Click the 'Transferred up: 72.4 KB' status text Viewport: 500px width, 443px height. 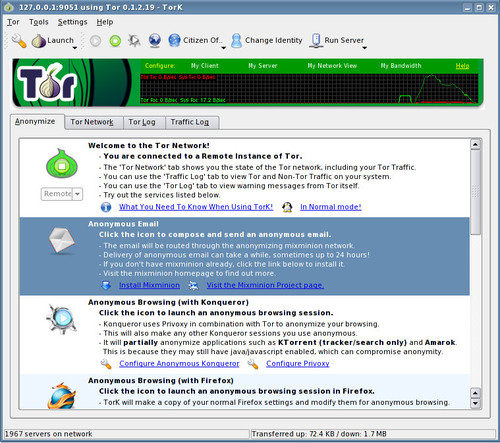(319, 434)
